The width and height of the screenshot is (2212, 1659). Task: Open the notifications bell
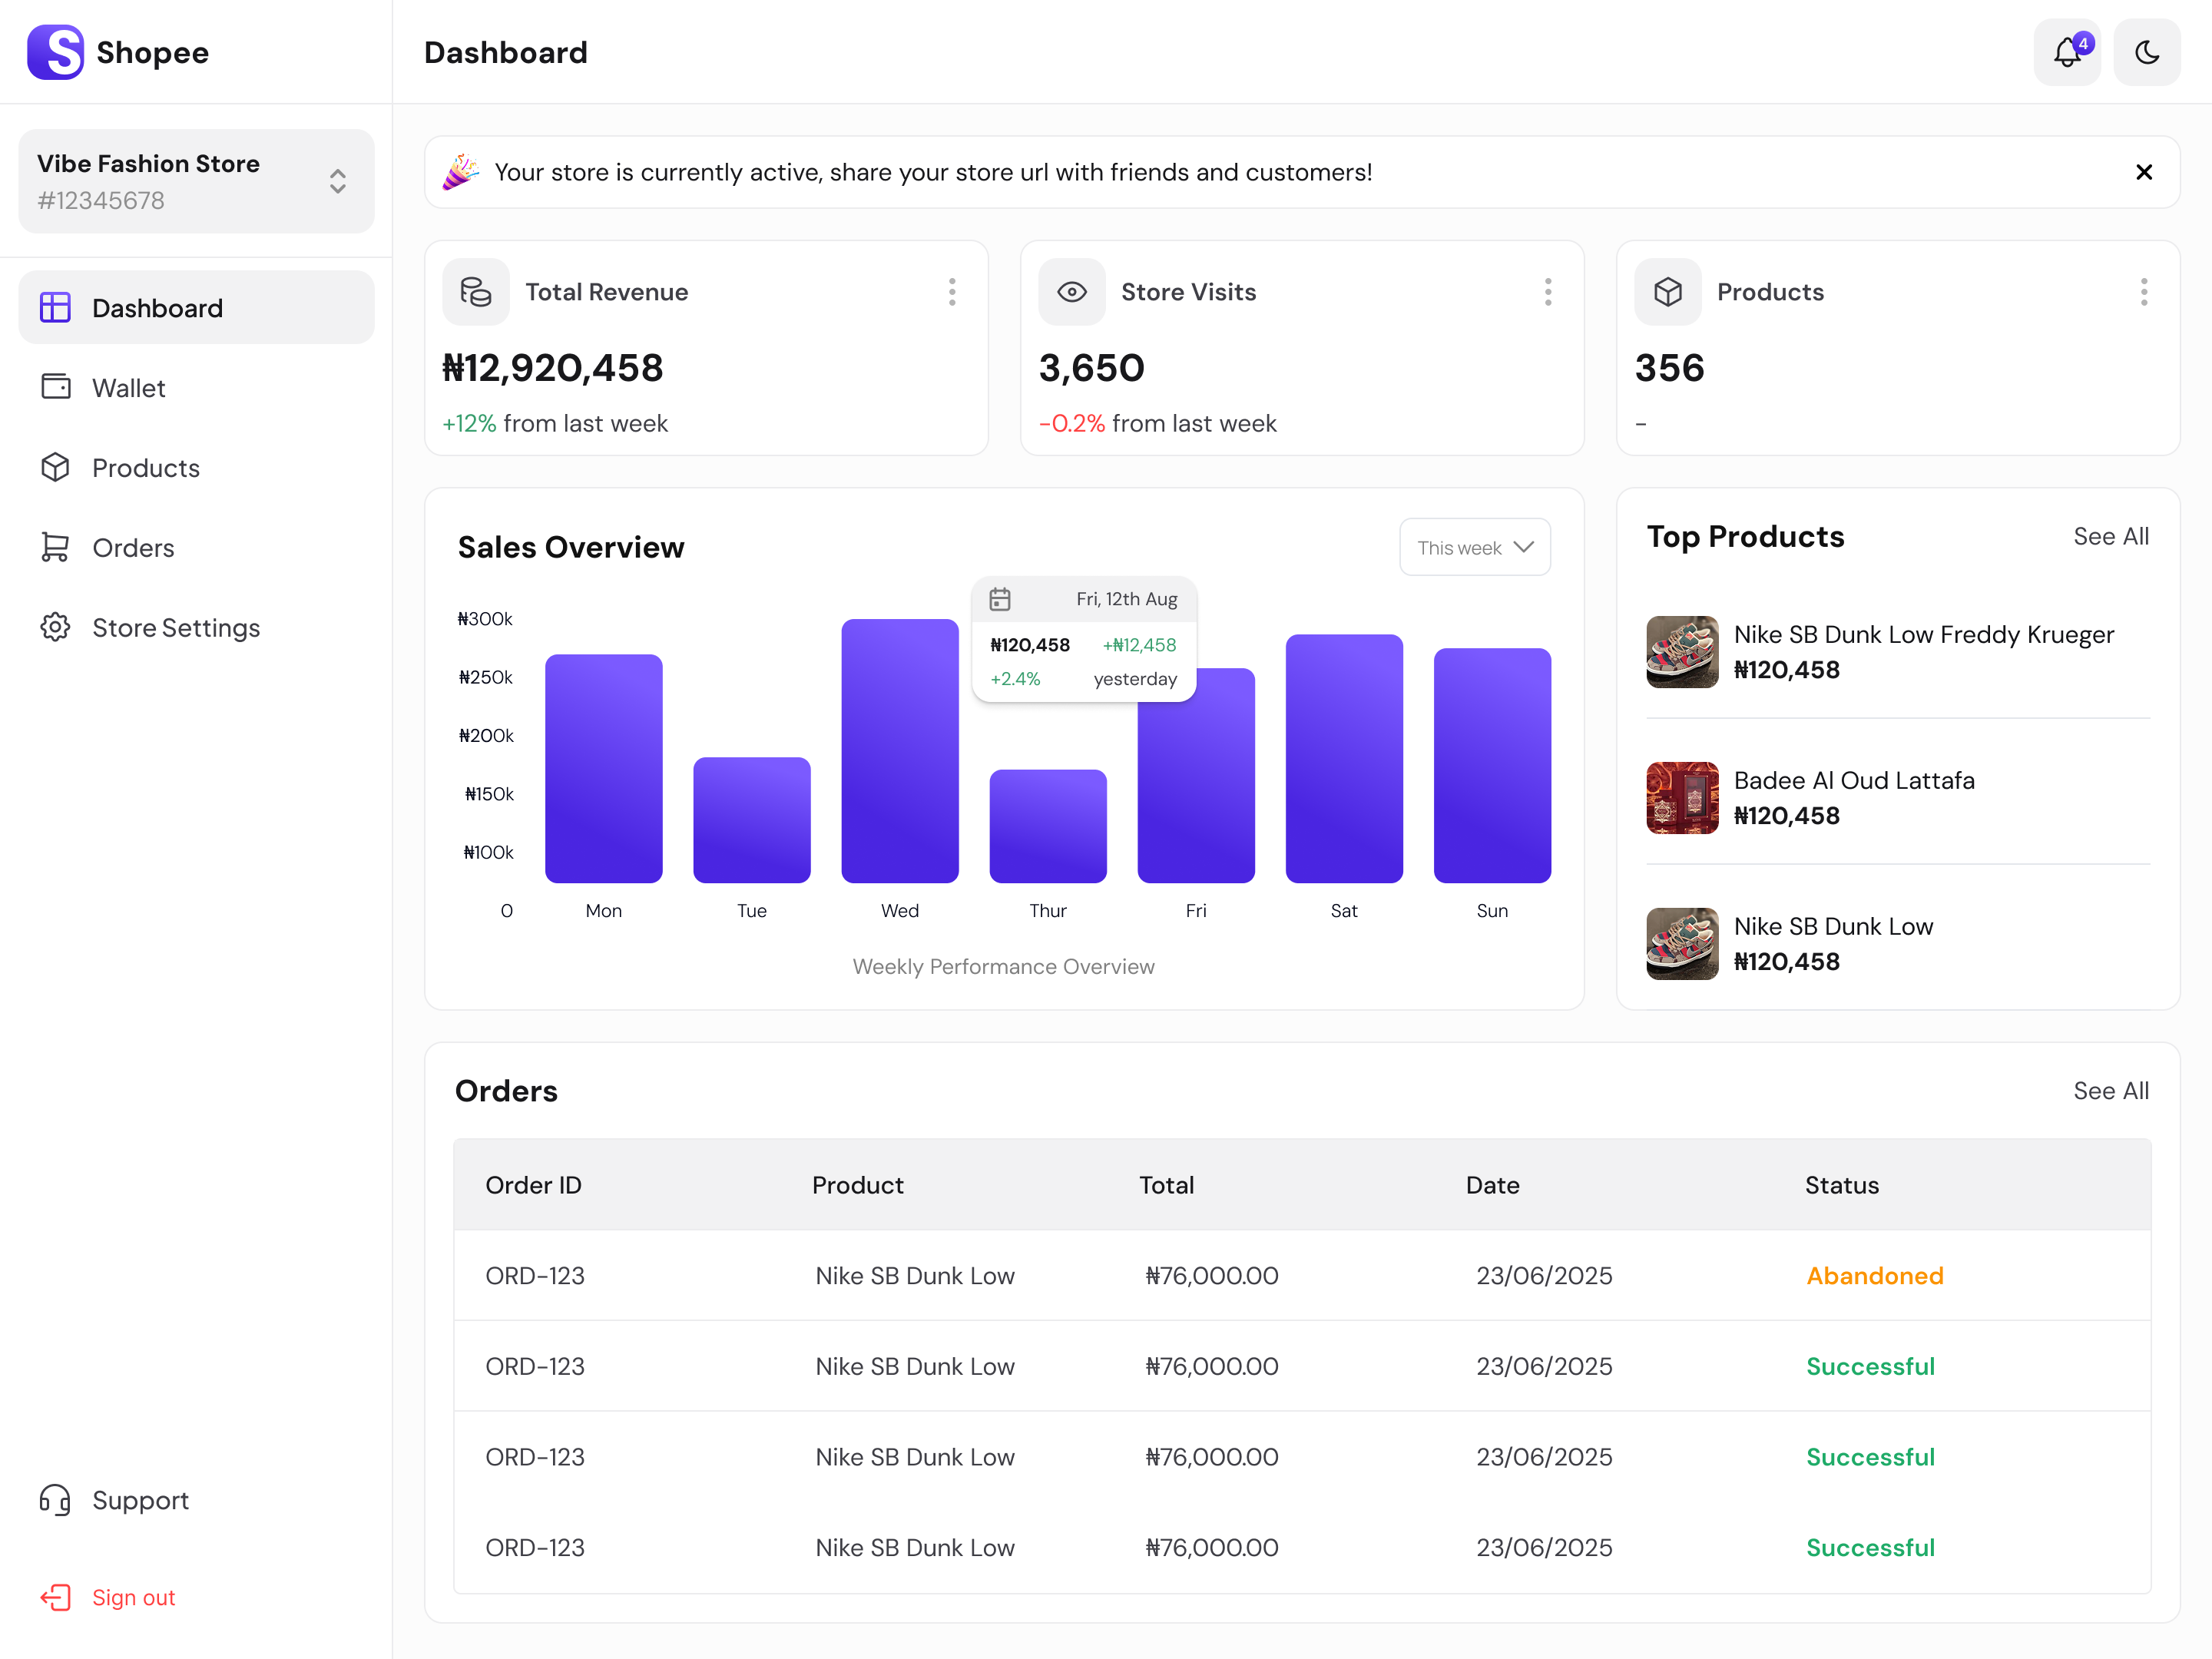point(2067,52)
